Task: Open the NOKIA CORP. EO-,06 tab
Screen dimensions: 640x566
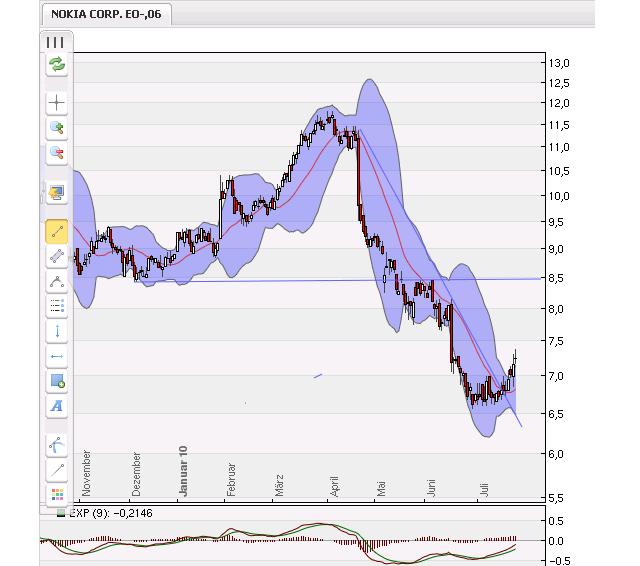Action: coord(106,14)
